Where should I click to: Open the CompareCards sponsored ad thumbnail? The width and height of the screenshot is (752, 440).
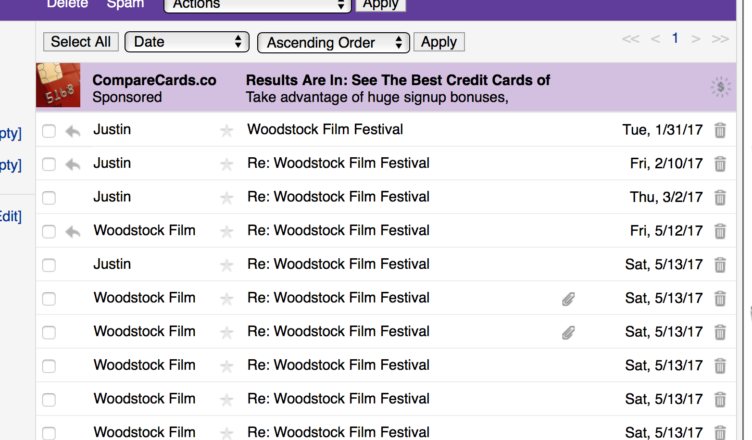click(x=58, y=87)
